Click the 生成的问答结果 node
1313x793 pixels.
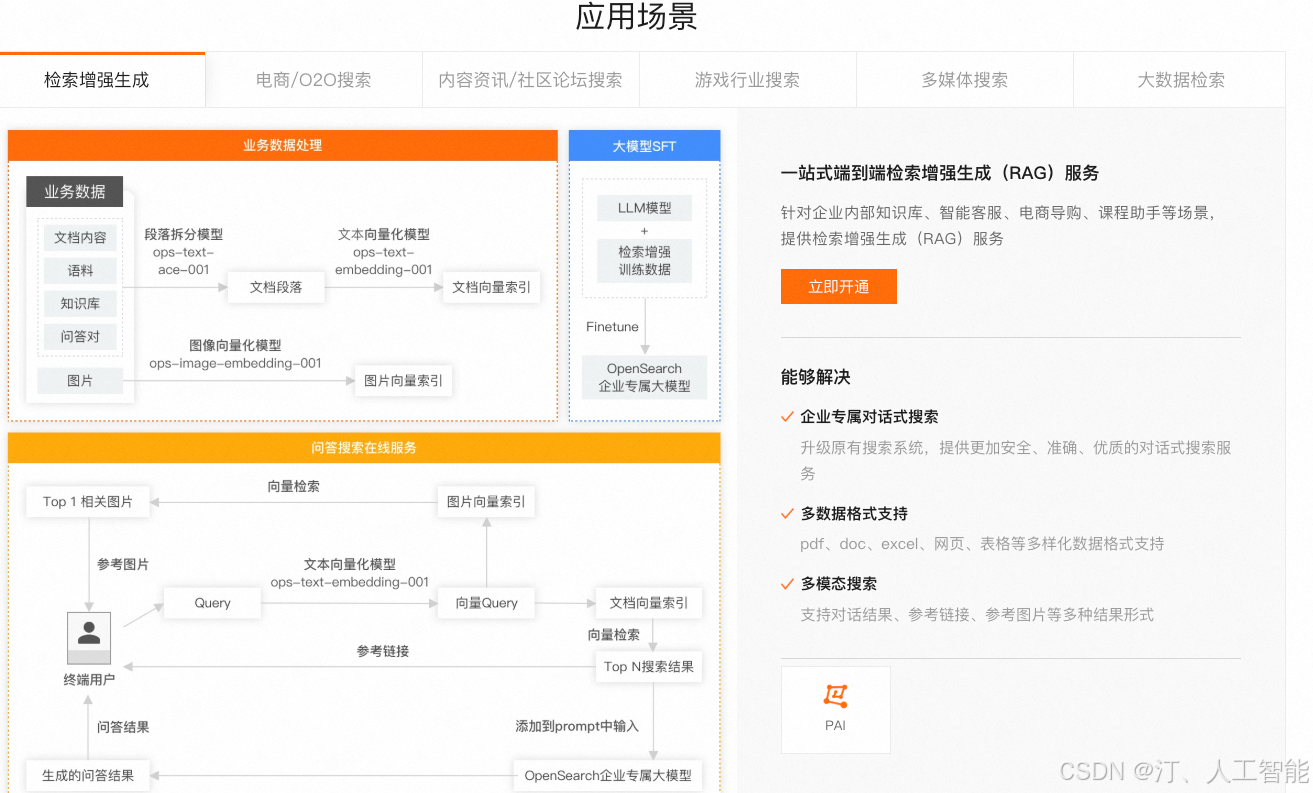point(88,775)
